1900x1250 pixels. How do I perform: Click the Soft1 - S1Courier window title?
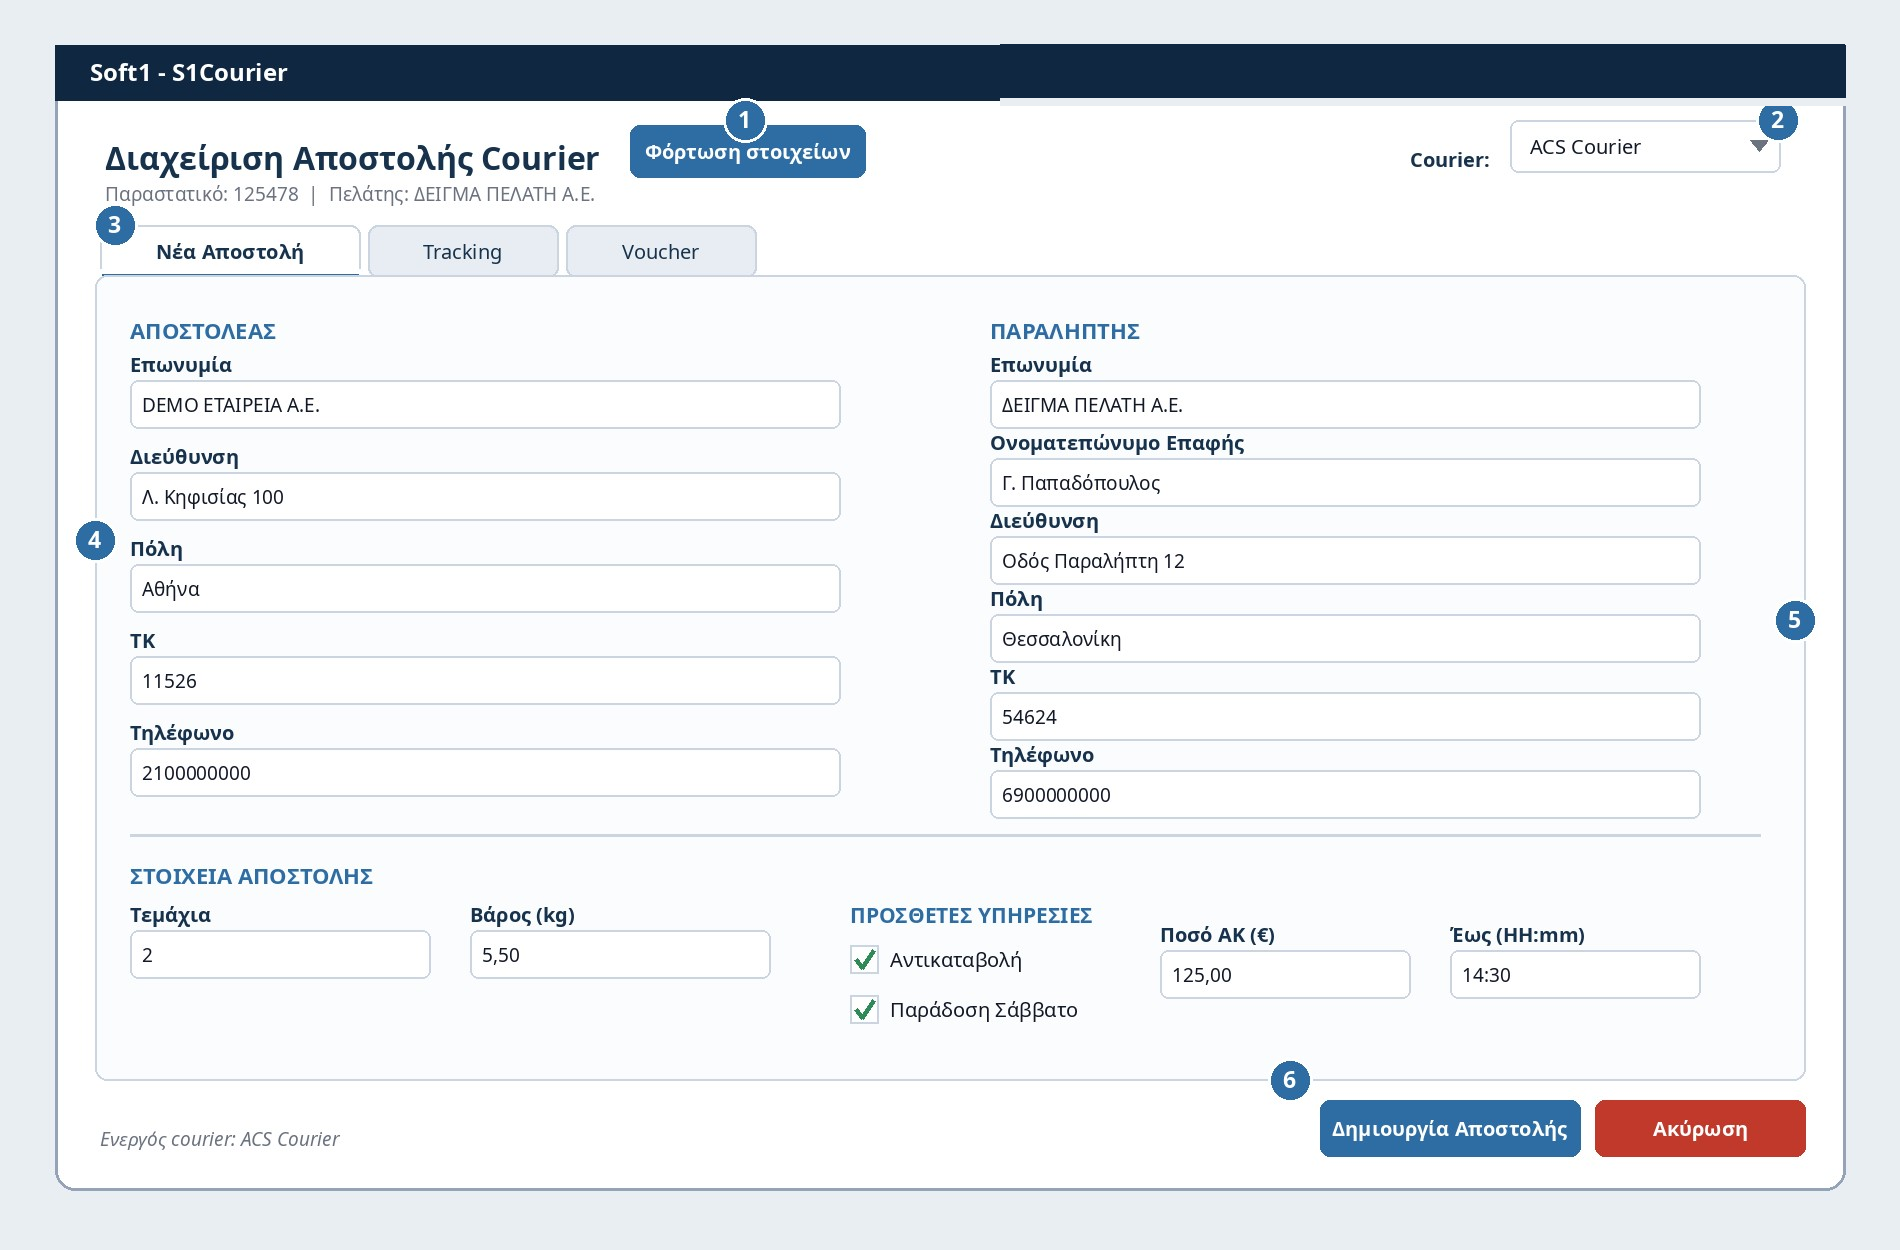[189, 72]
